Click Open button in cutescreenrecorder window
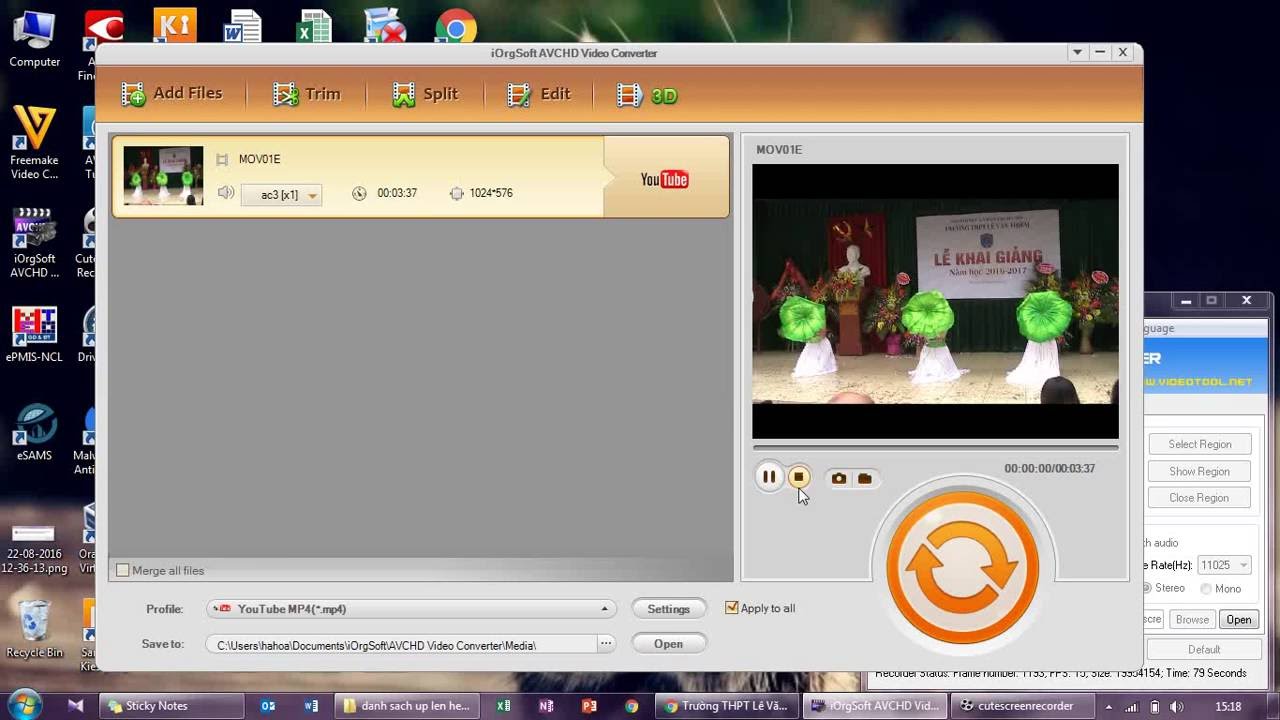This screenshot has height=720, width=1280. point(1238,619)
